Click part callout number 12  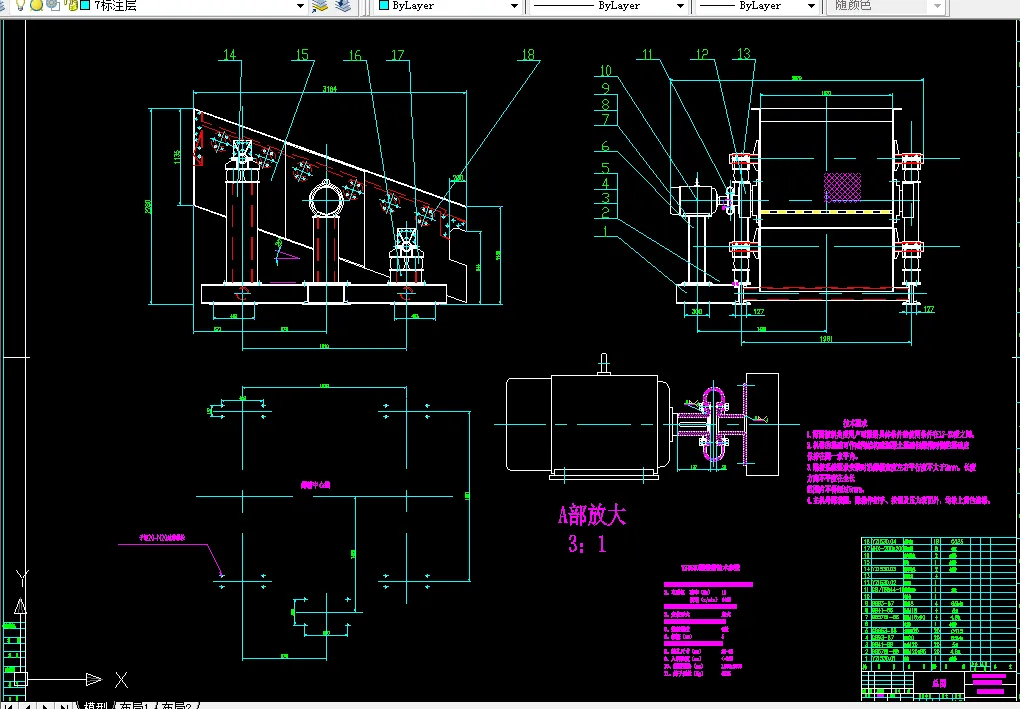tap(702, 54)
